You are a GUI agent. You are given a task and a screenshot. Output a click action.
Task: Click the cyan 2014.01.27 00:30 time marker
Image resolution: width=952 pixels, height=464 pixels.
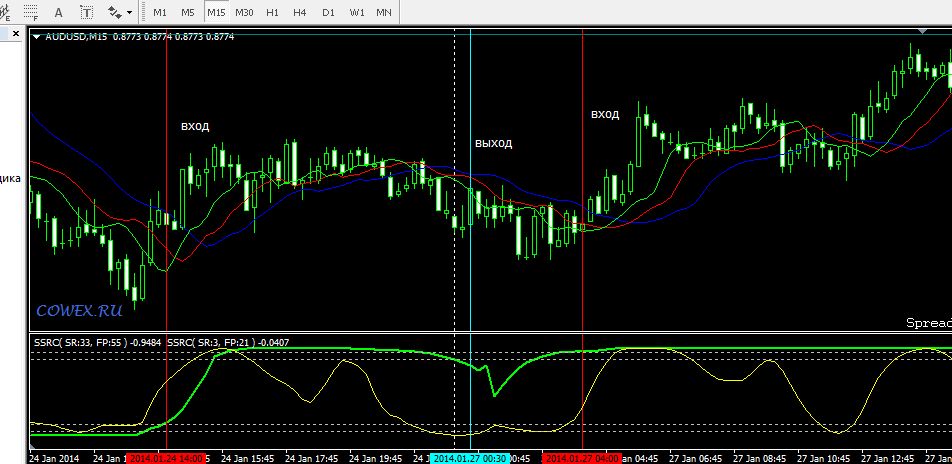coord(471,459)
